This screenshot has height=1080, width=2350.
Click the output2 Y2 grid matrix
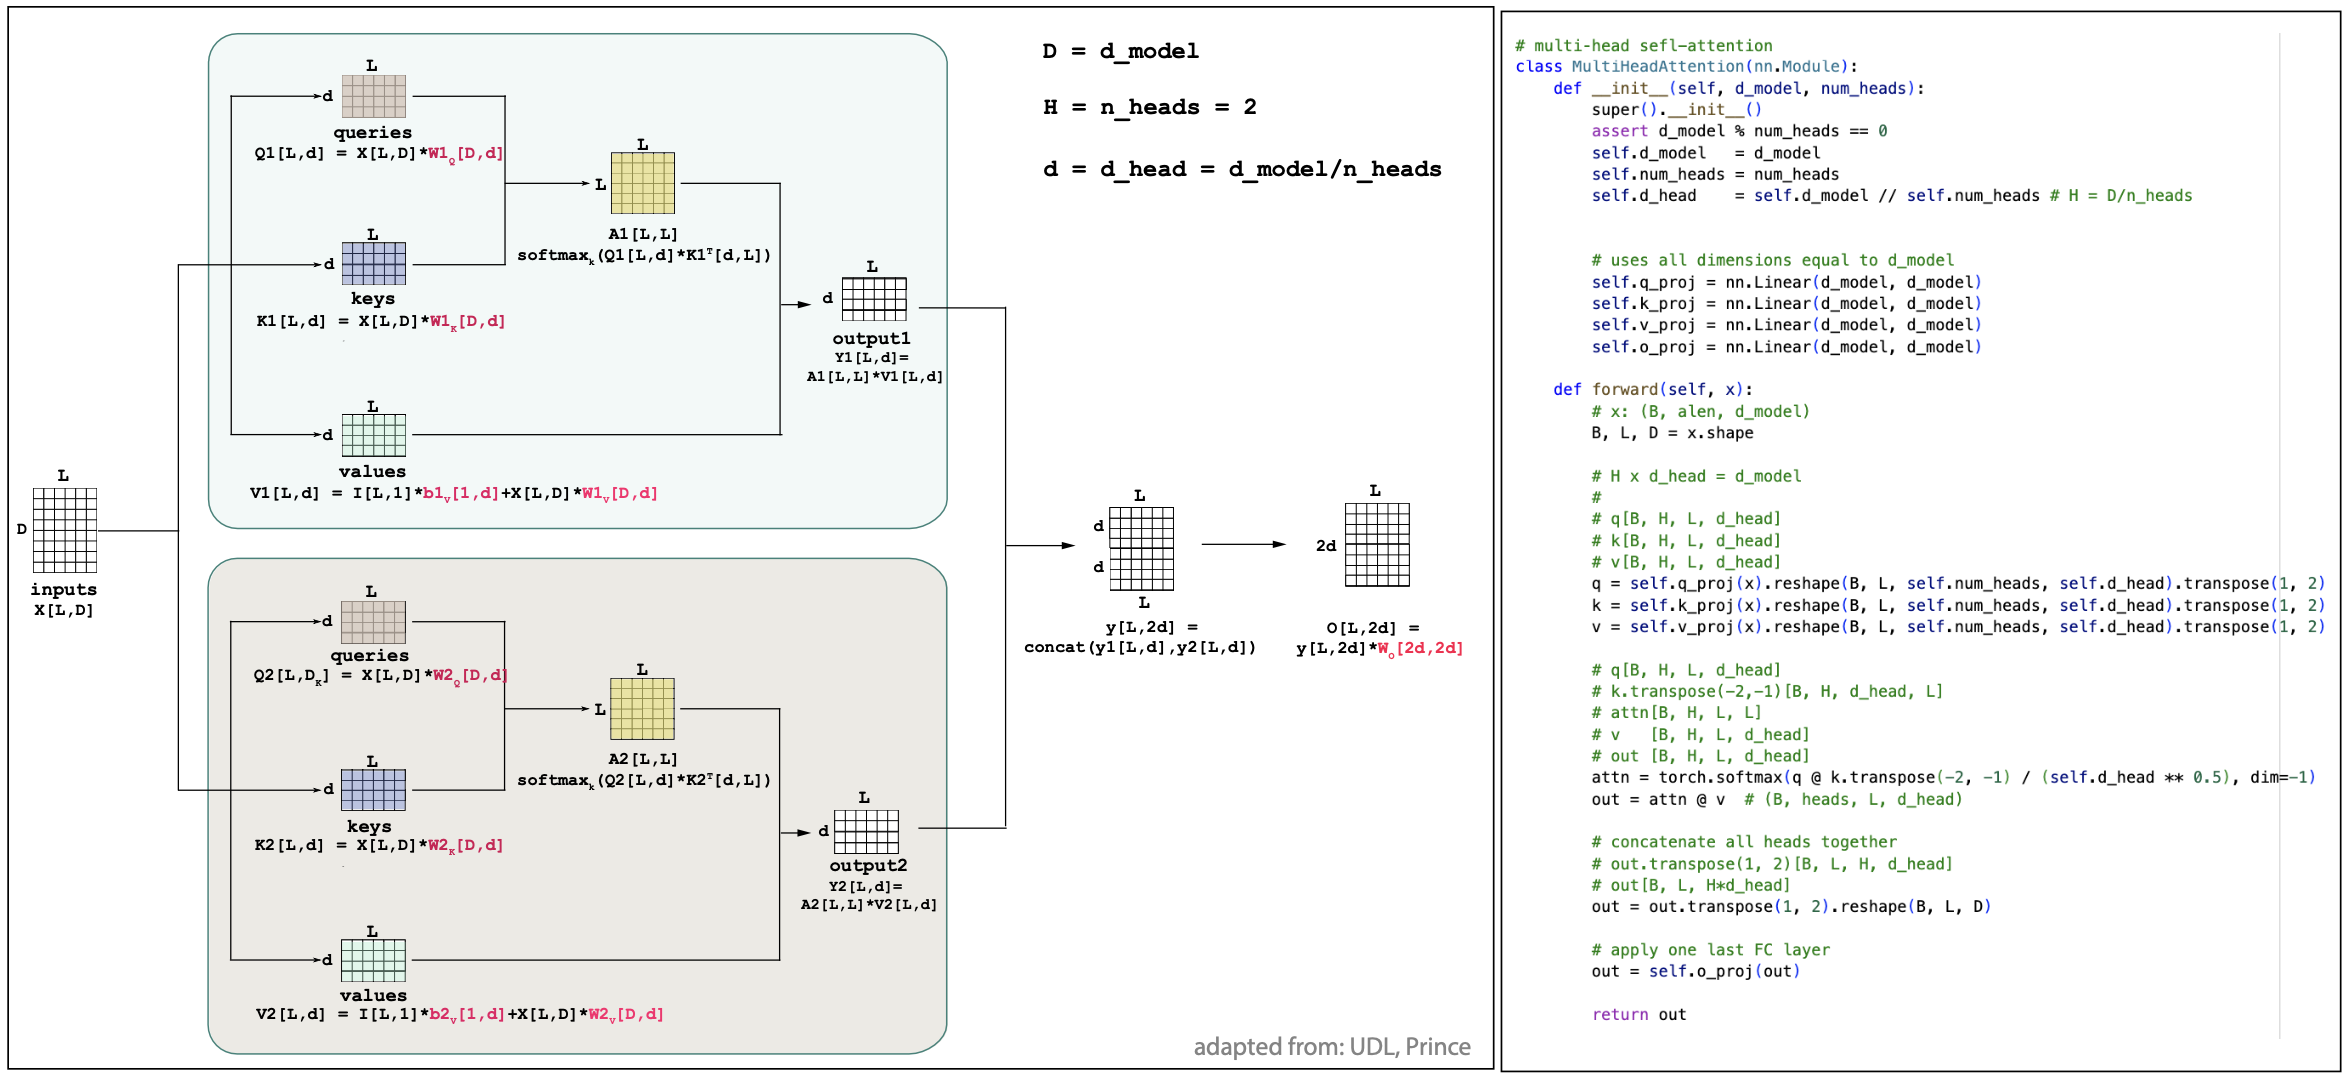click(x=866, y=831)
